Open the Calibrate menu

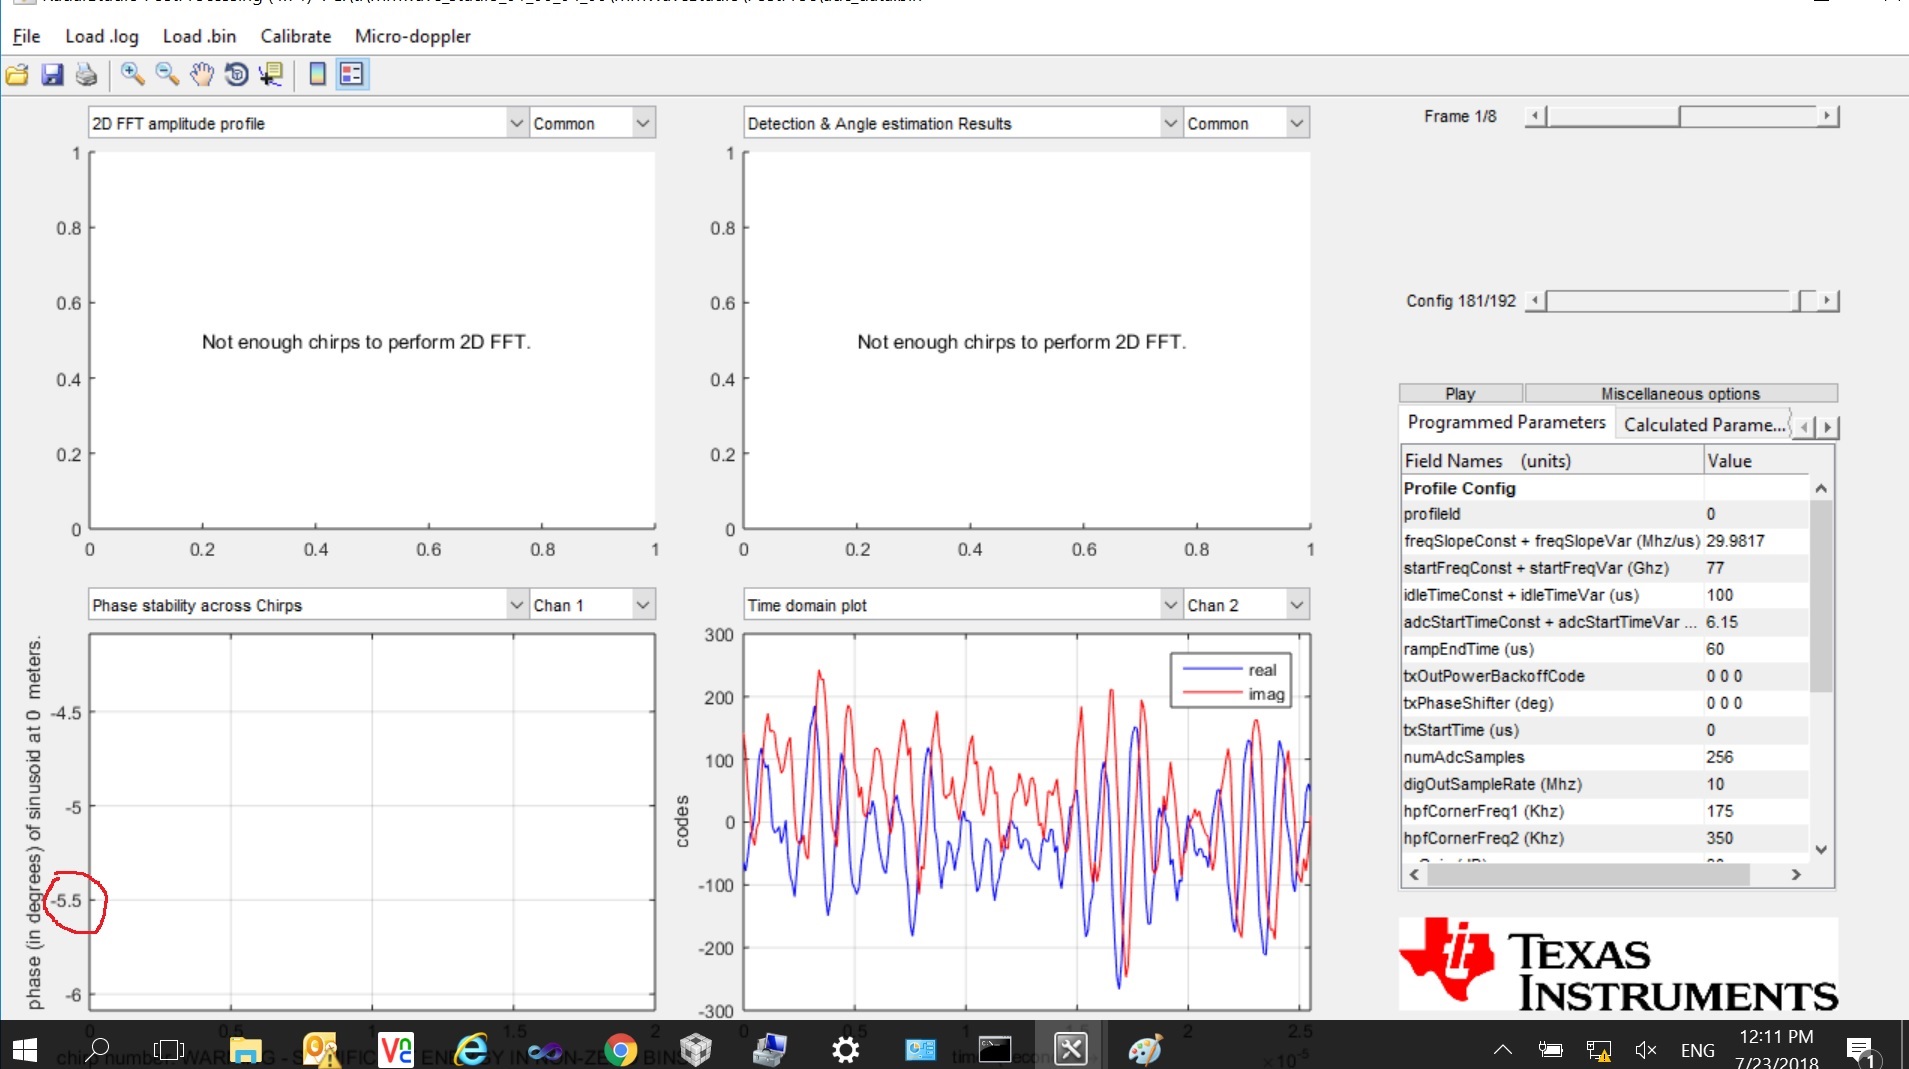(295, 36)
